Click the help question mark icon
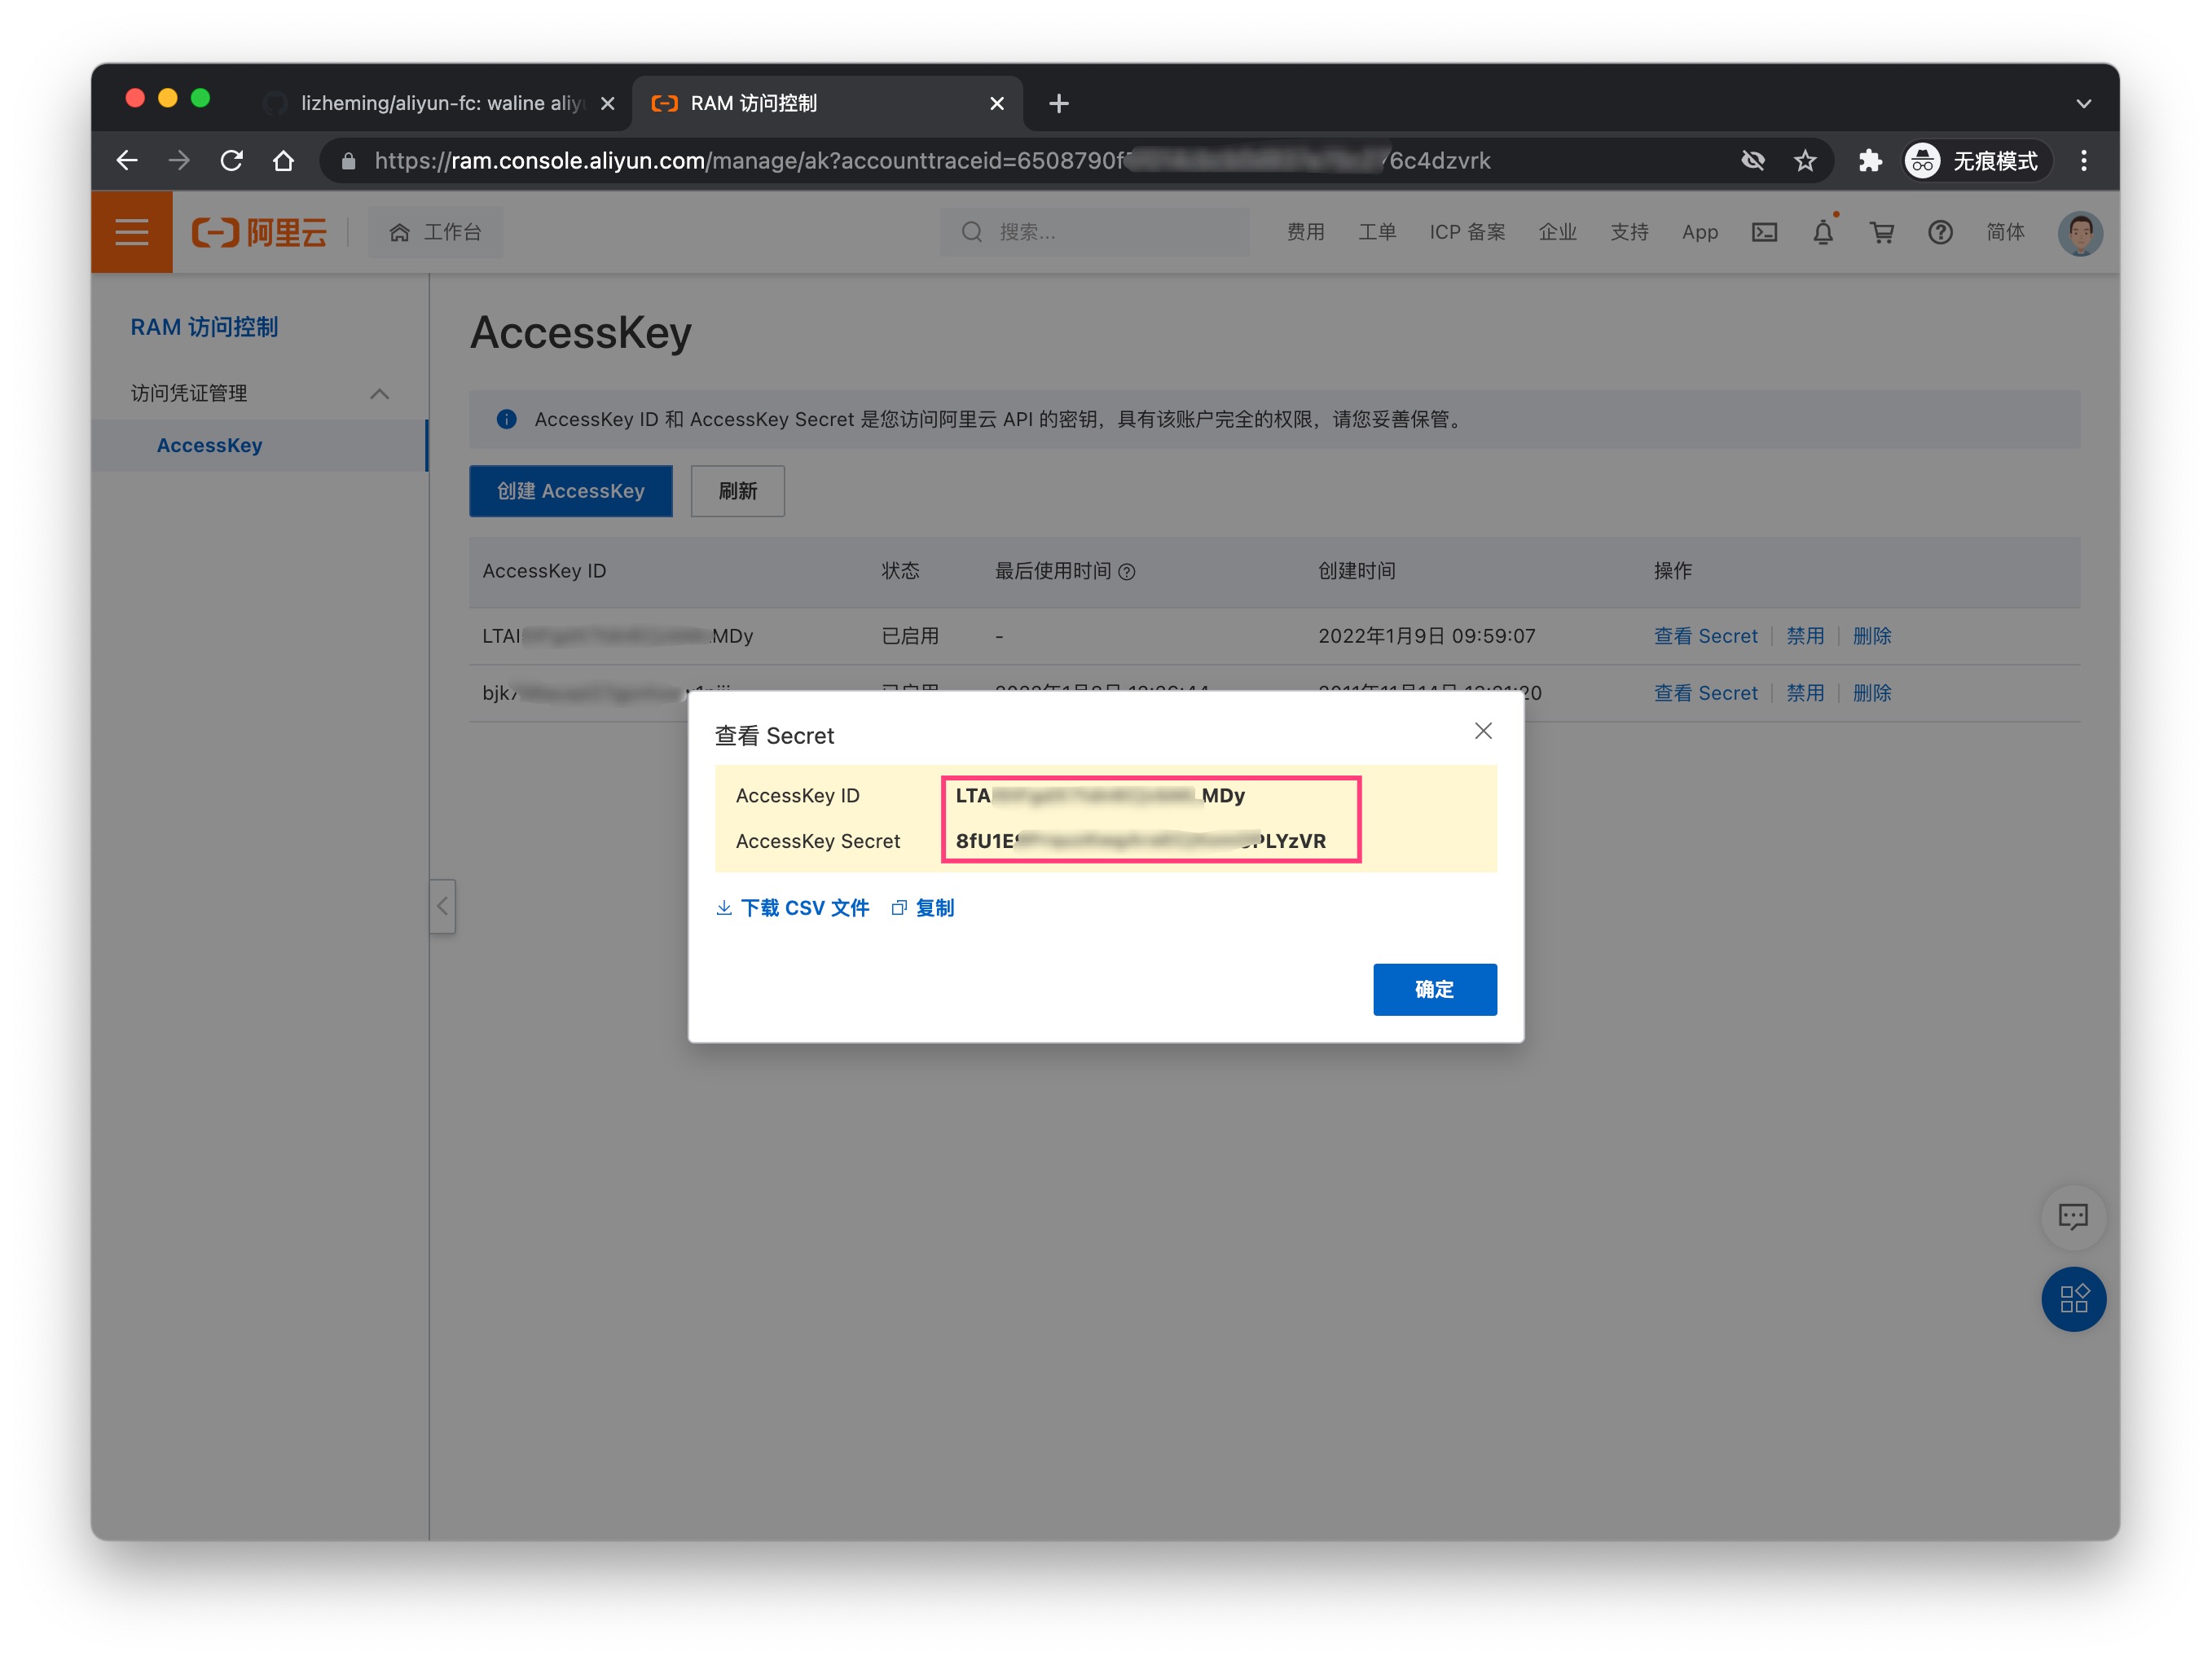 [1939, 233]
